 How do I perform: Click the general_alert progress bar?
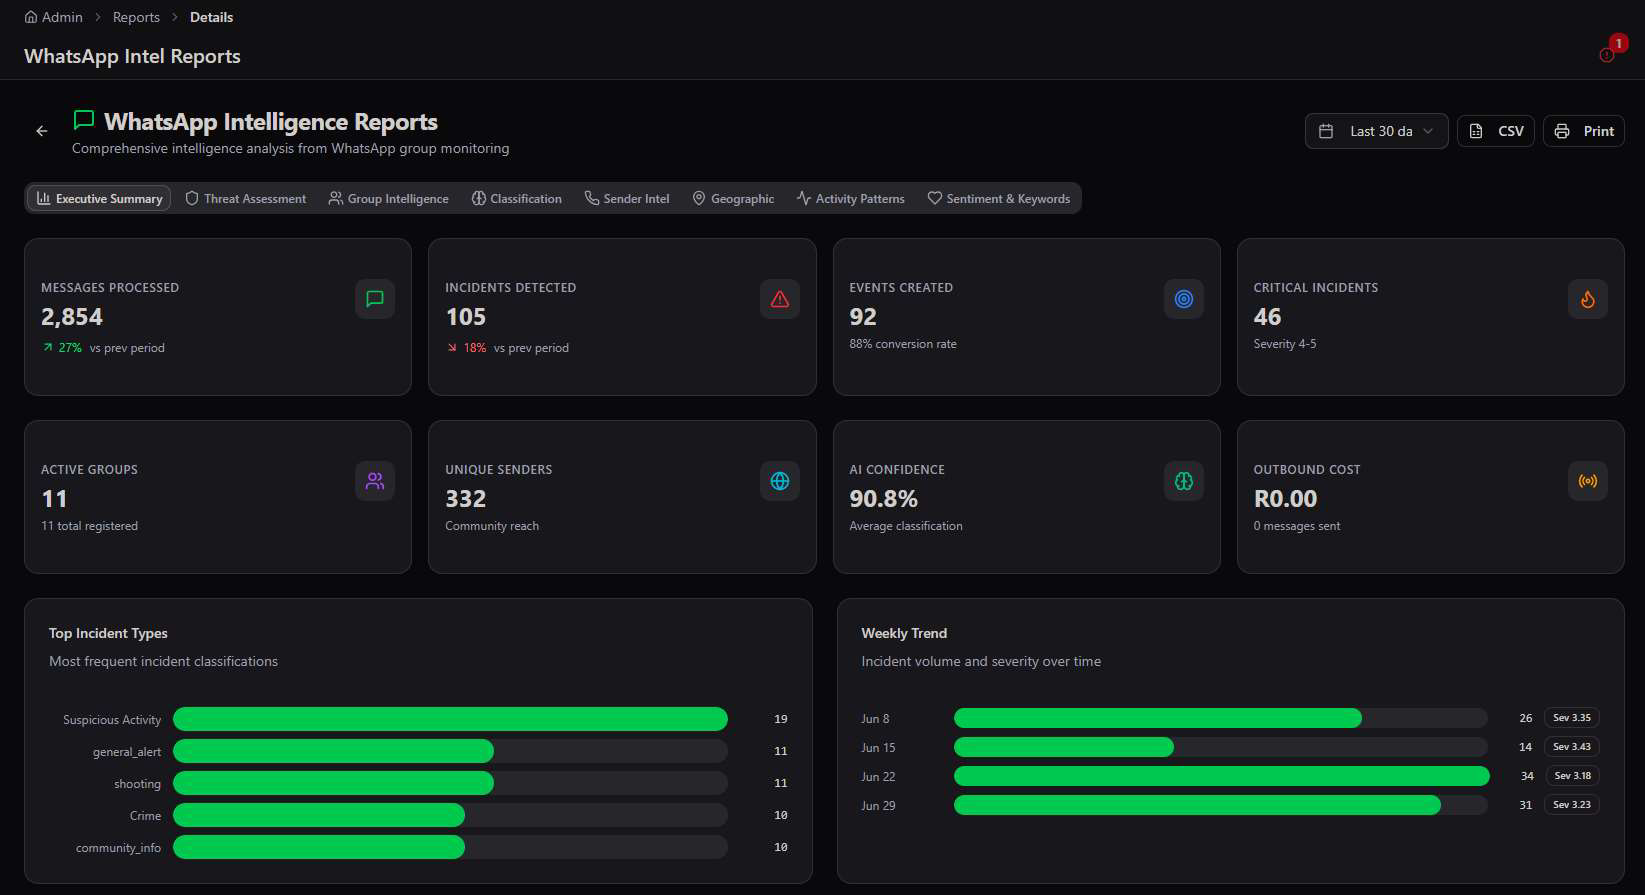pos(450,751)
